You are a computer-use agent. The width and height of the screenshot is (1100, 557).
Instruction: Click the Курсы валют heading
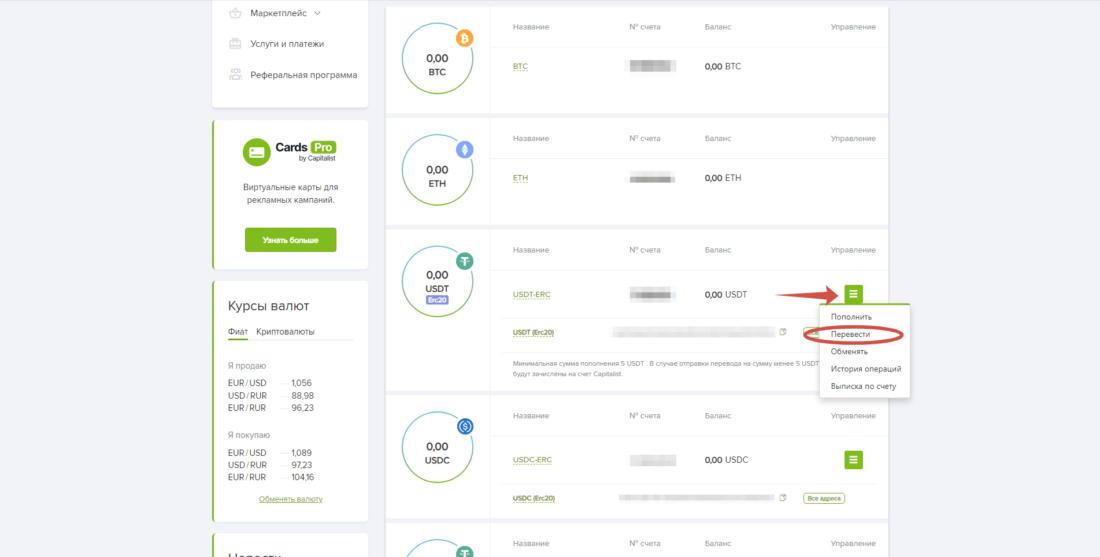(269, 306)
